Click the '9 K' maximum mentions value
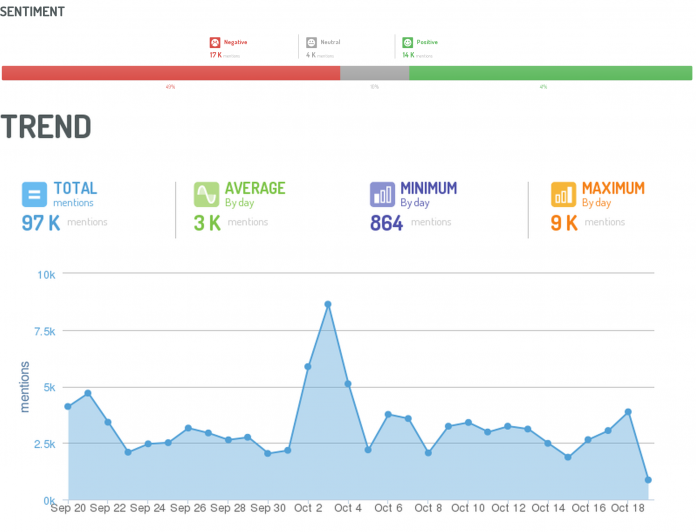 (x=564, y=223)
